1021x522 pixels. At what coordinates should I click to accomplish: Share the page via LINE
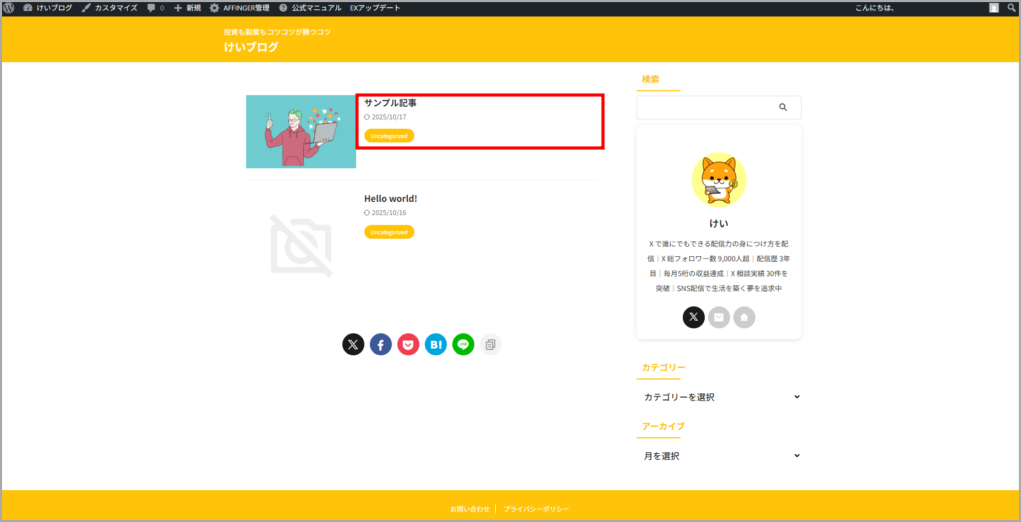tap(463, 344)
